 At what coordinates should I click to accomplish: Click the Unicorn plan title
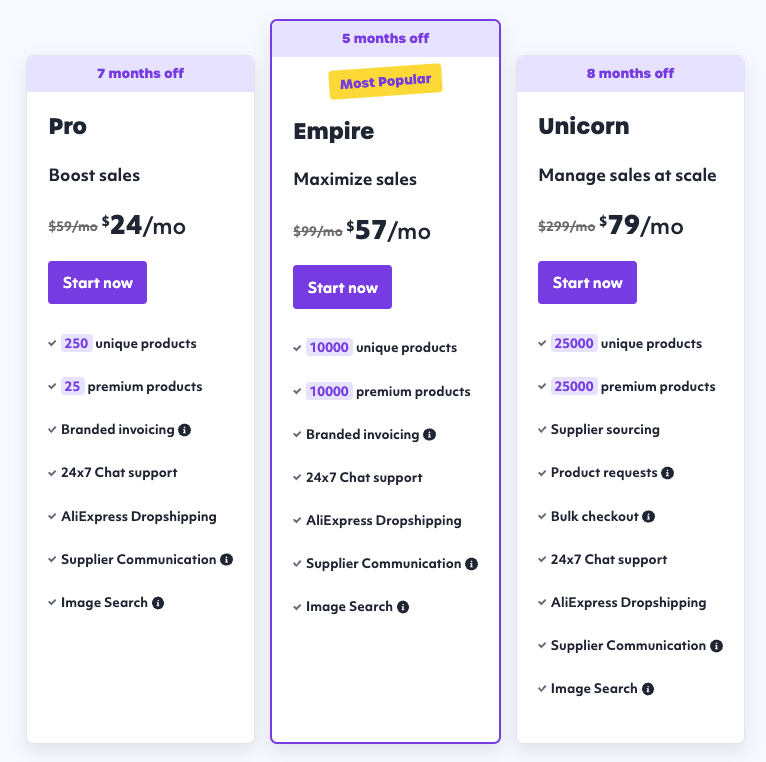[x=584, y=126]
